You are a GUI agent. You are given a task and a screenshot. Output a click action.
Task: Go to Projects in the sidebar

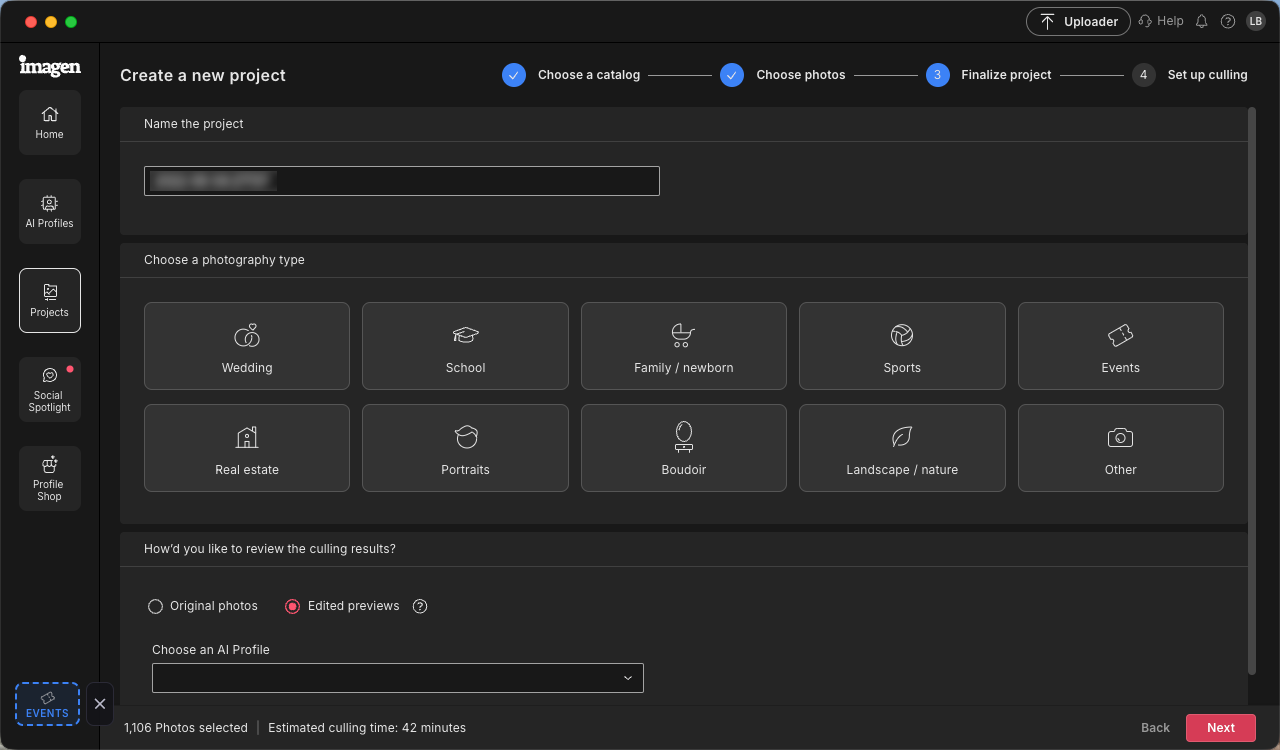click(50, 301)
